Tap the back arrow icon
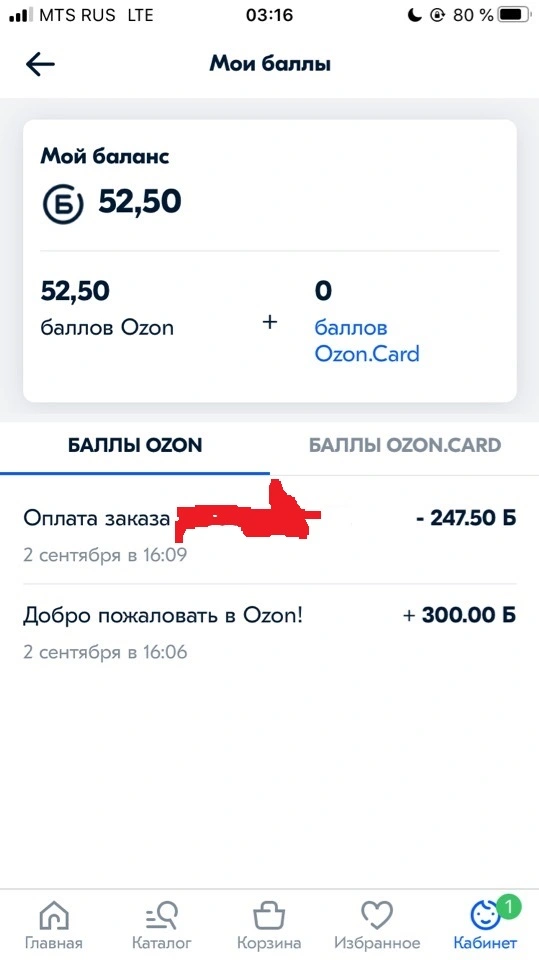 [40, 64]
